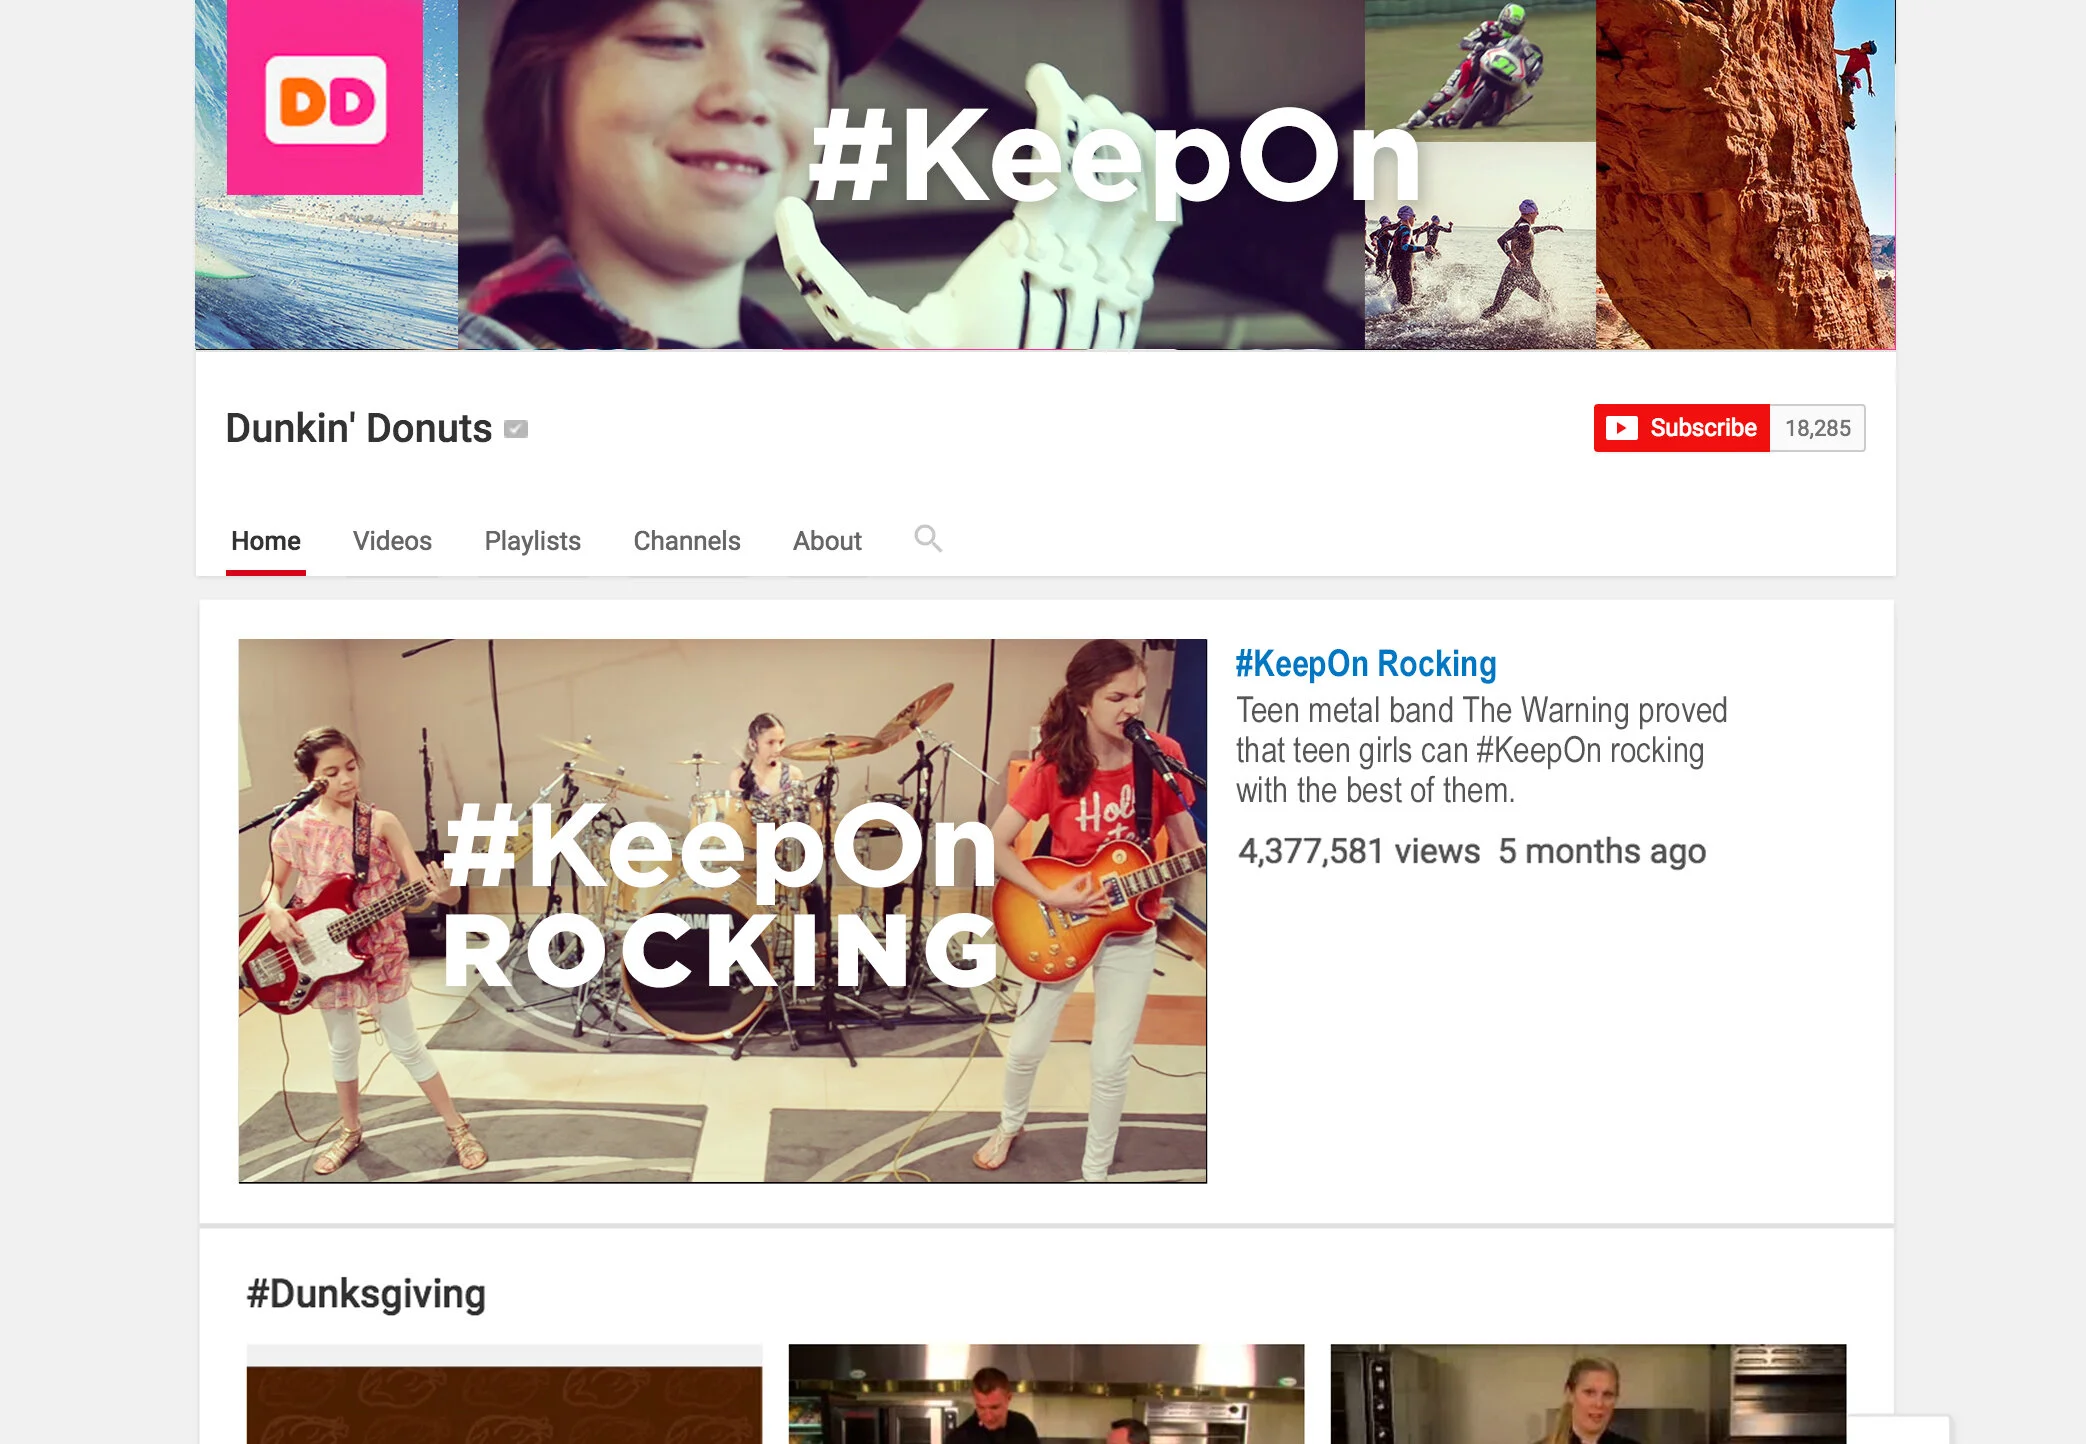The image size is (2086, 1444).
Task: Click the Dunkin' Donuts DD logo icon
Action: (x=325, y=100)
